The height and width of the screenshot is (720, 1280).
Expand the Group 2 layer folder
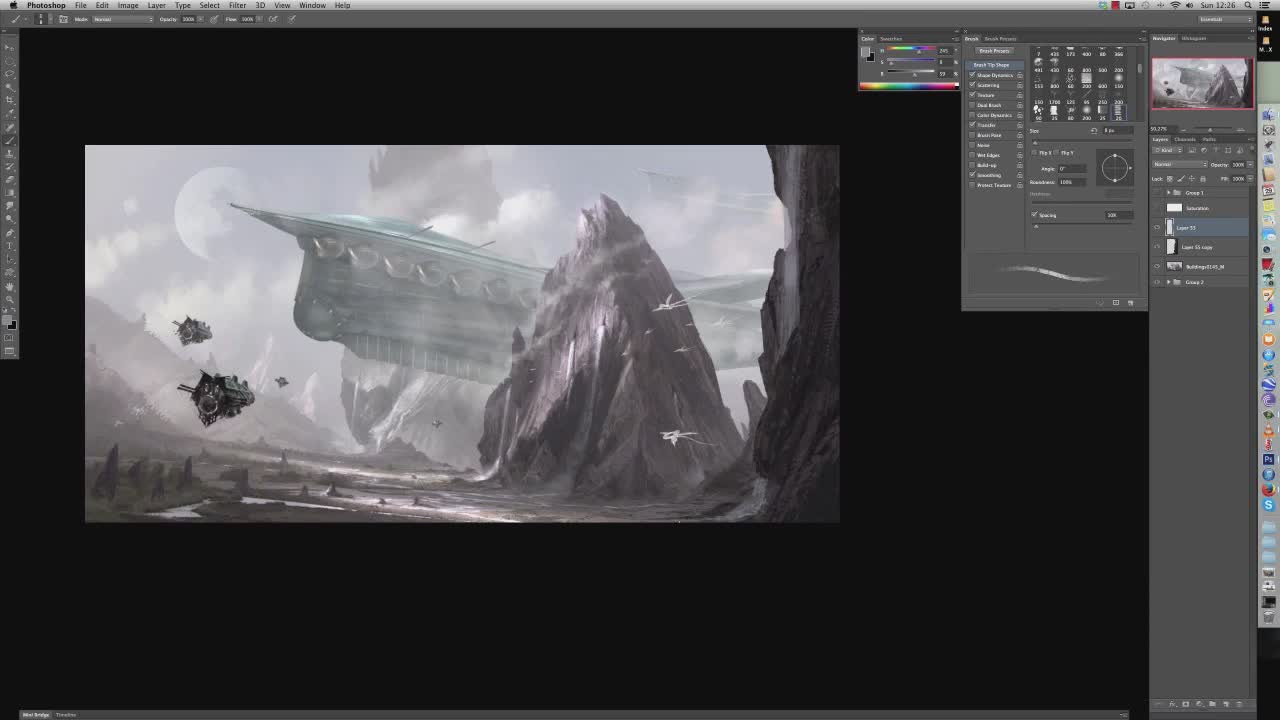tap(1169, 282)
